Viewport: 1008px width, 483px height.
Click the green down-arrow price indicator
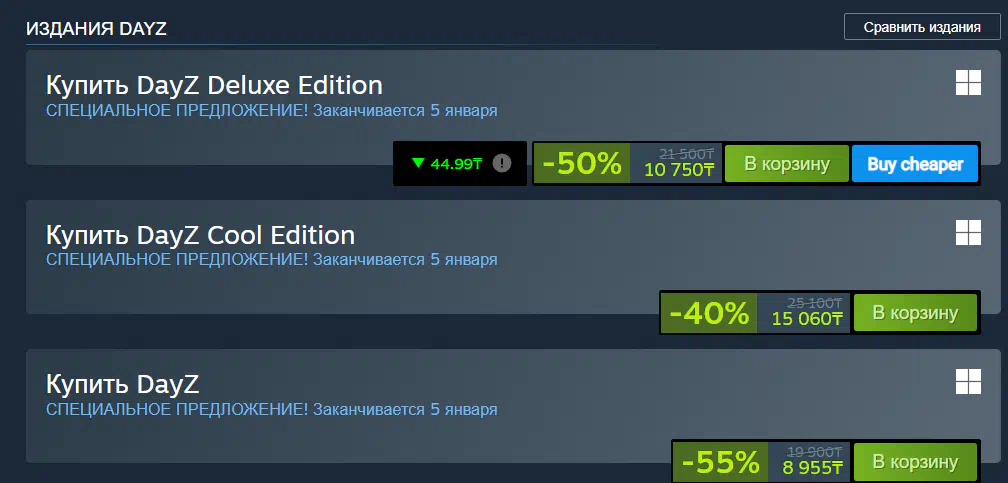coord(418,163)
